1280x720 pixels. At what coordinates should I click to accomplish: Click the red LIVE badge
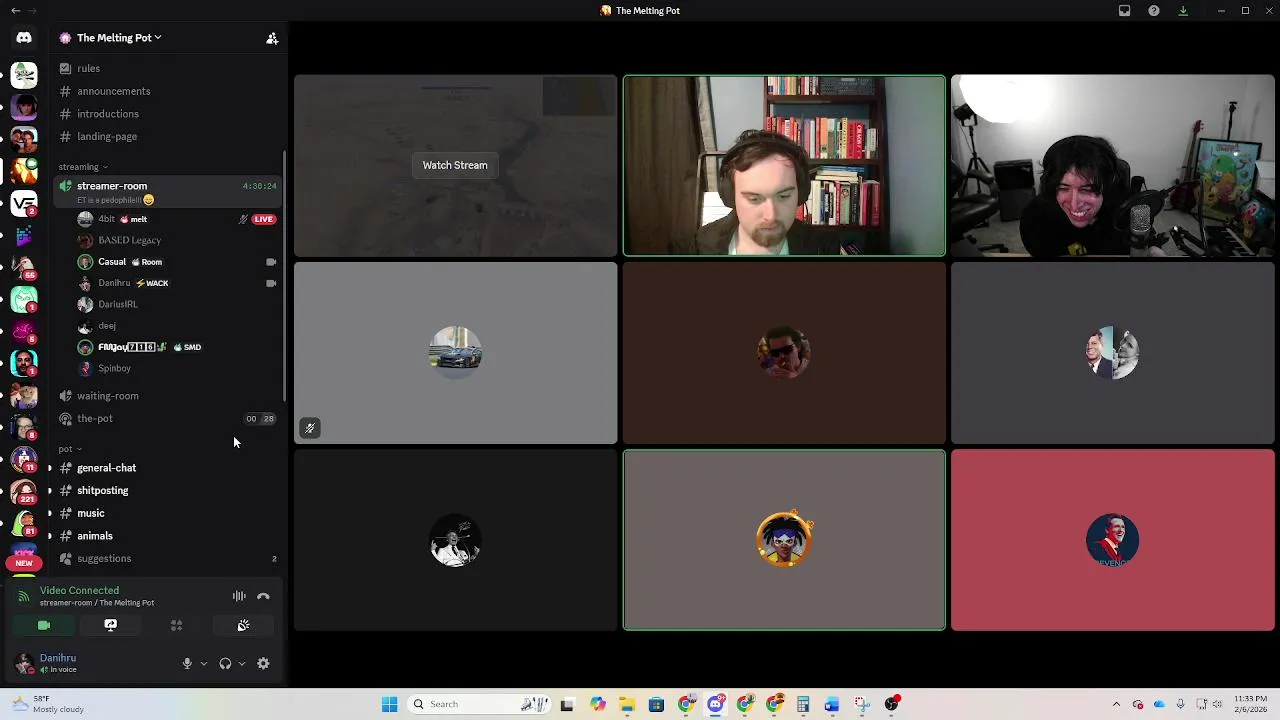[x=264, y=219]
